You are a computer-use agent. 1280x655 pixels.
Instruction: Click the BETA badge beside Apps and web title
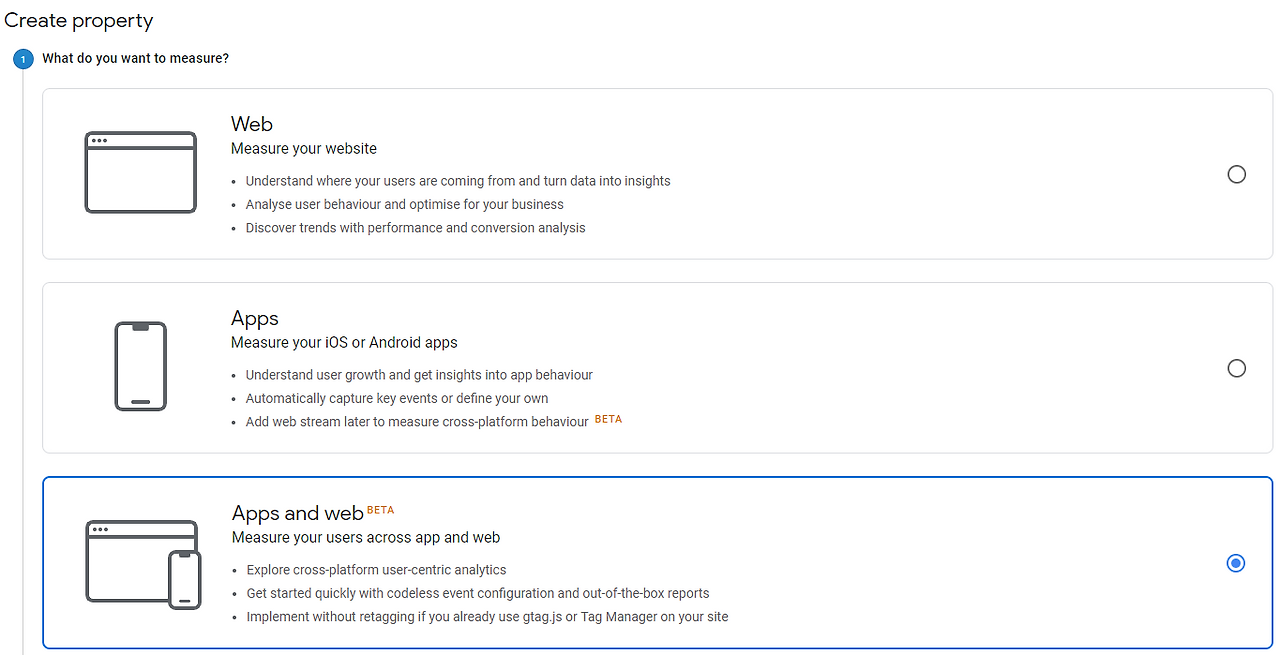[381, 510]
